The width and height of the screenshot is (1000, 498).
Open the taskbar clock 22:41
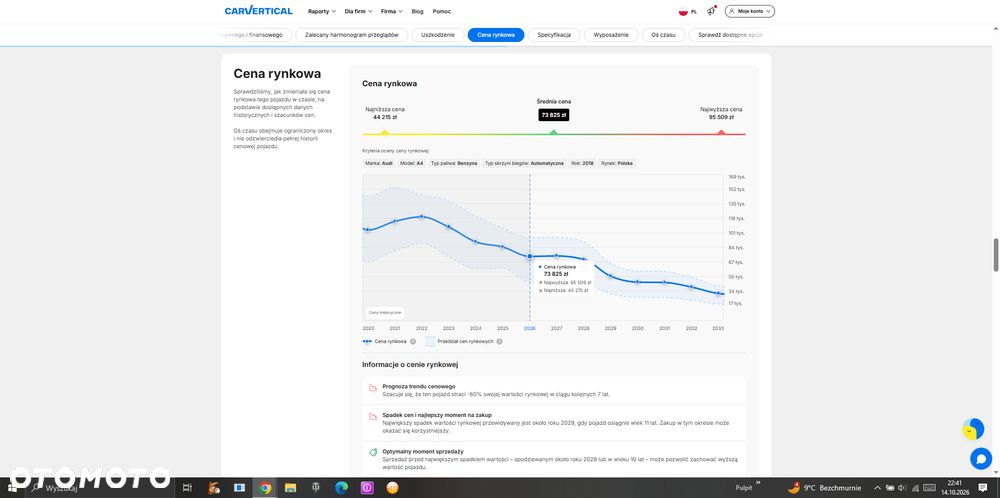coord(955,488)
